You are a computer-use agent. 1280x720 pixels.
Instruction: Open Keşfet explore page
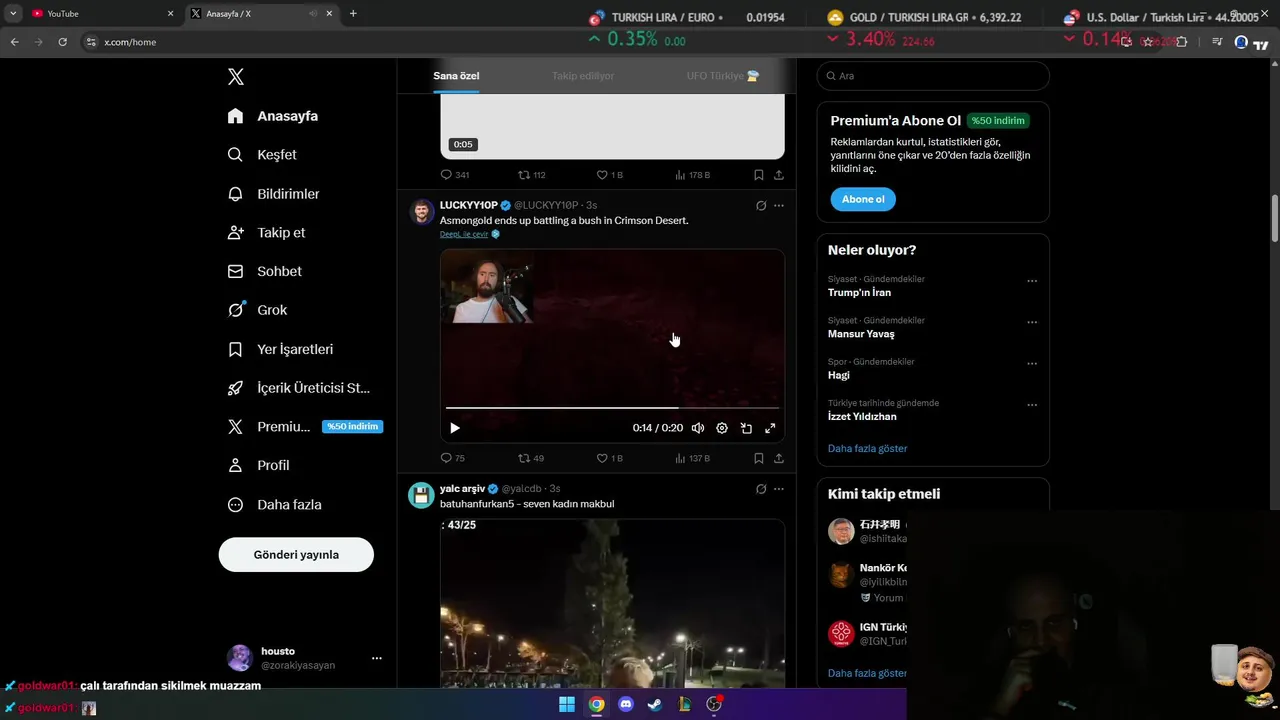click(262, 155)
